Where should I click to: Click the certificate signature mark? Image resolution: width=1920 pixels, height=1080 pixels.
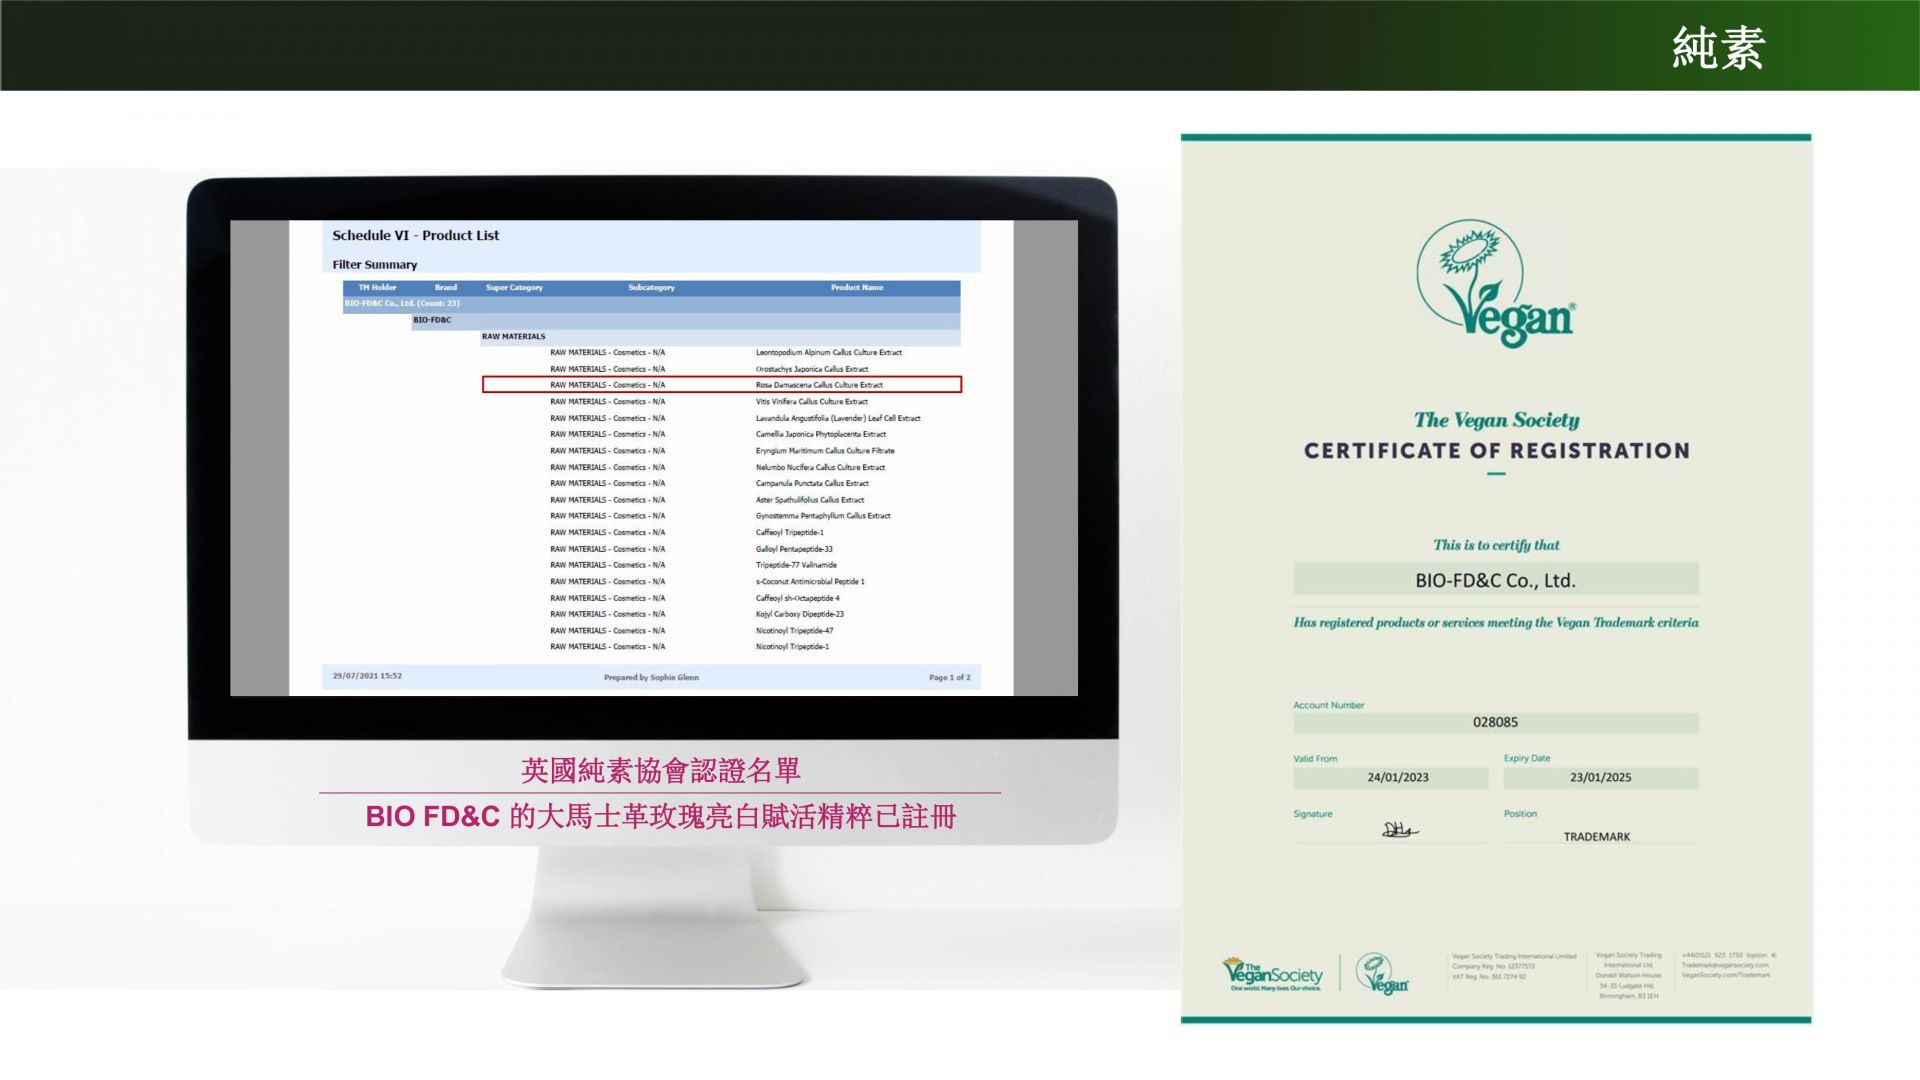coord(1399,830)
